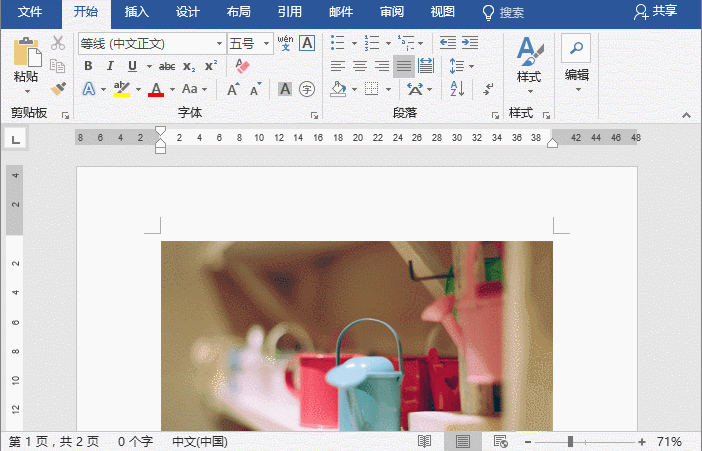Show or hide paragraph marks
This screenshot has width=702, height=451.
pos(488,89)
